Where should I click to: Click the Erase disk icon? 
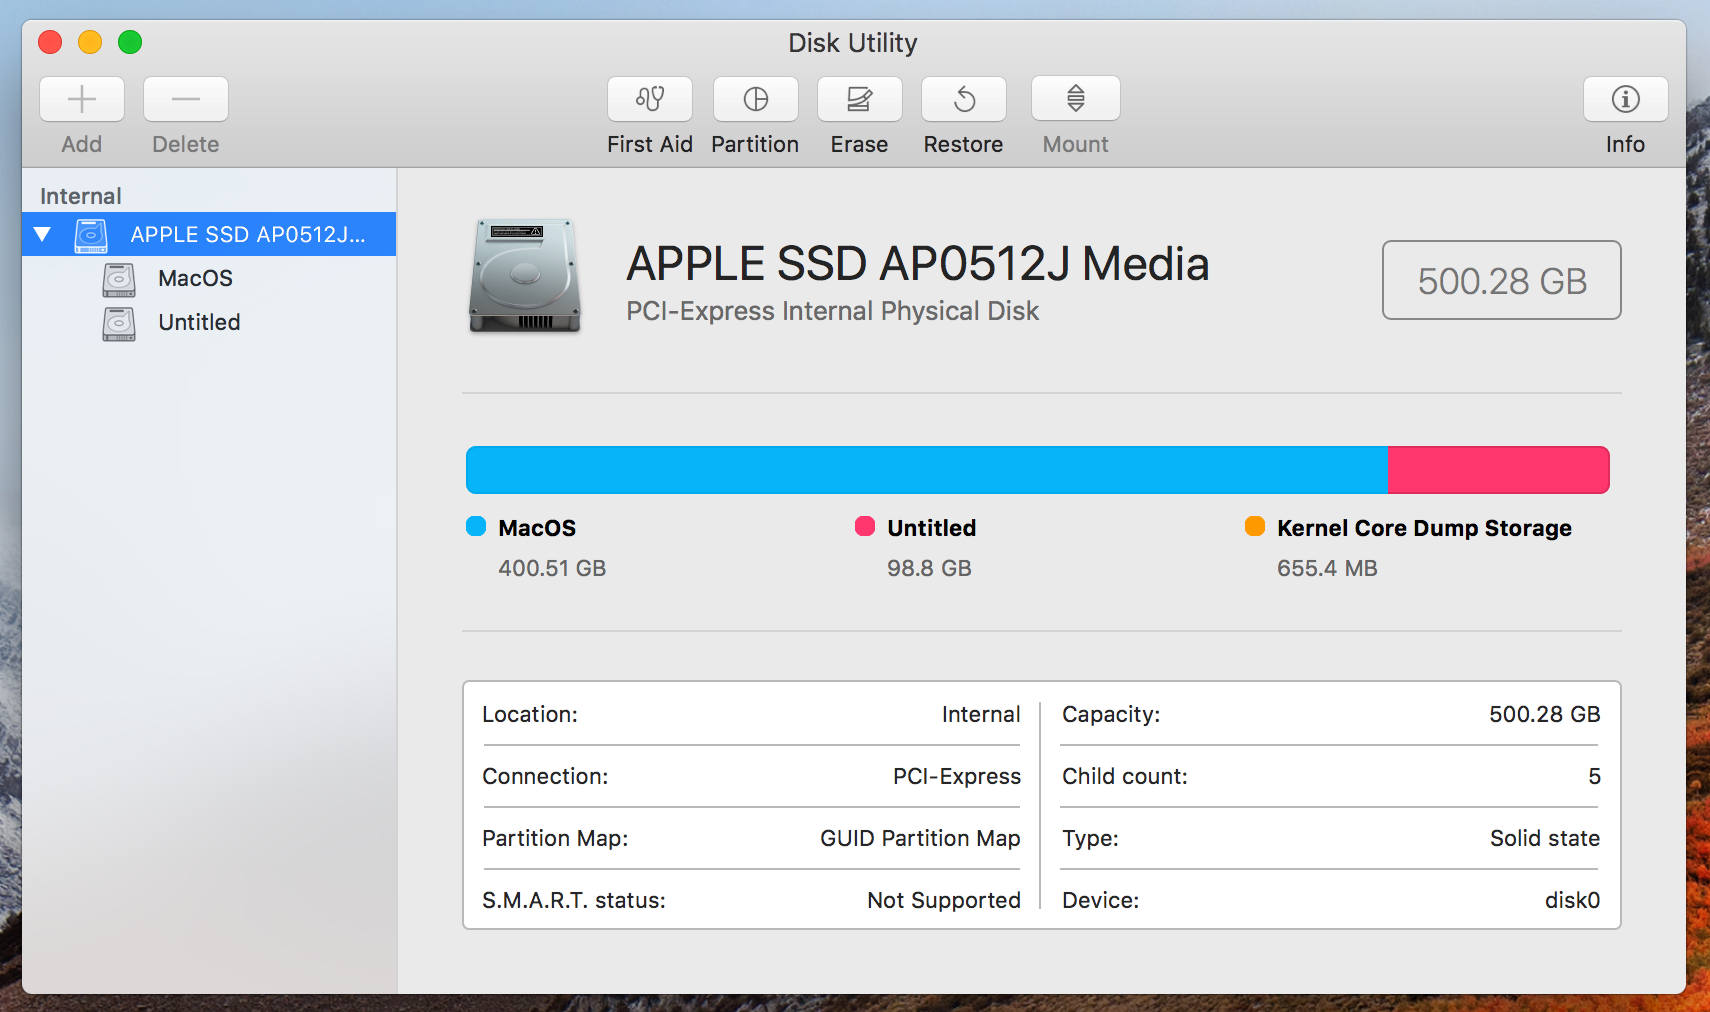pos(860,99)
